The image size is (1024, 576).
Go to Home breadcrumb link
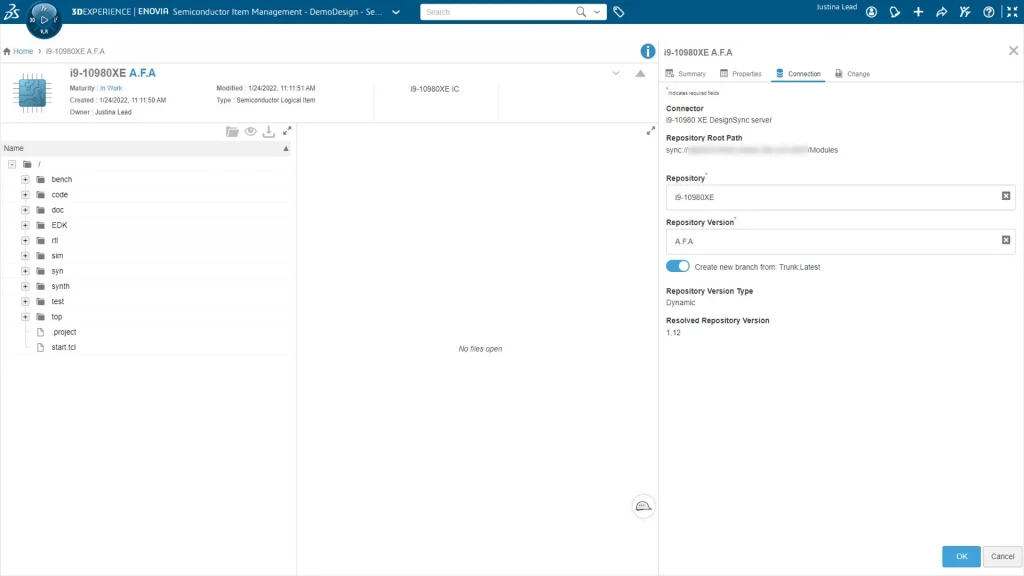coord(23,51)
